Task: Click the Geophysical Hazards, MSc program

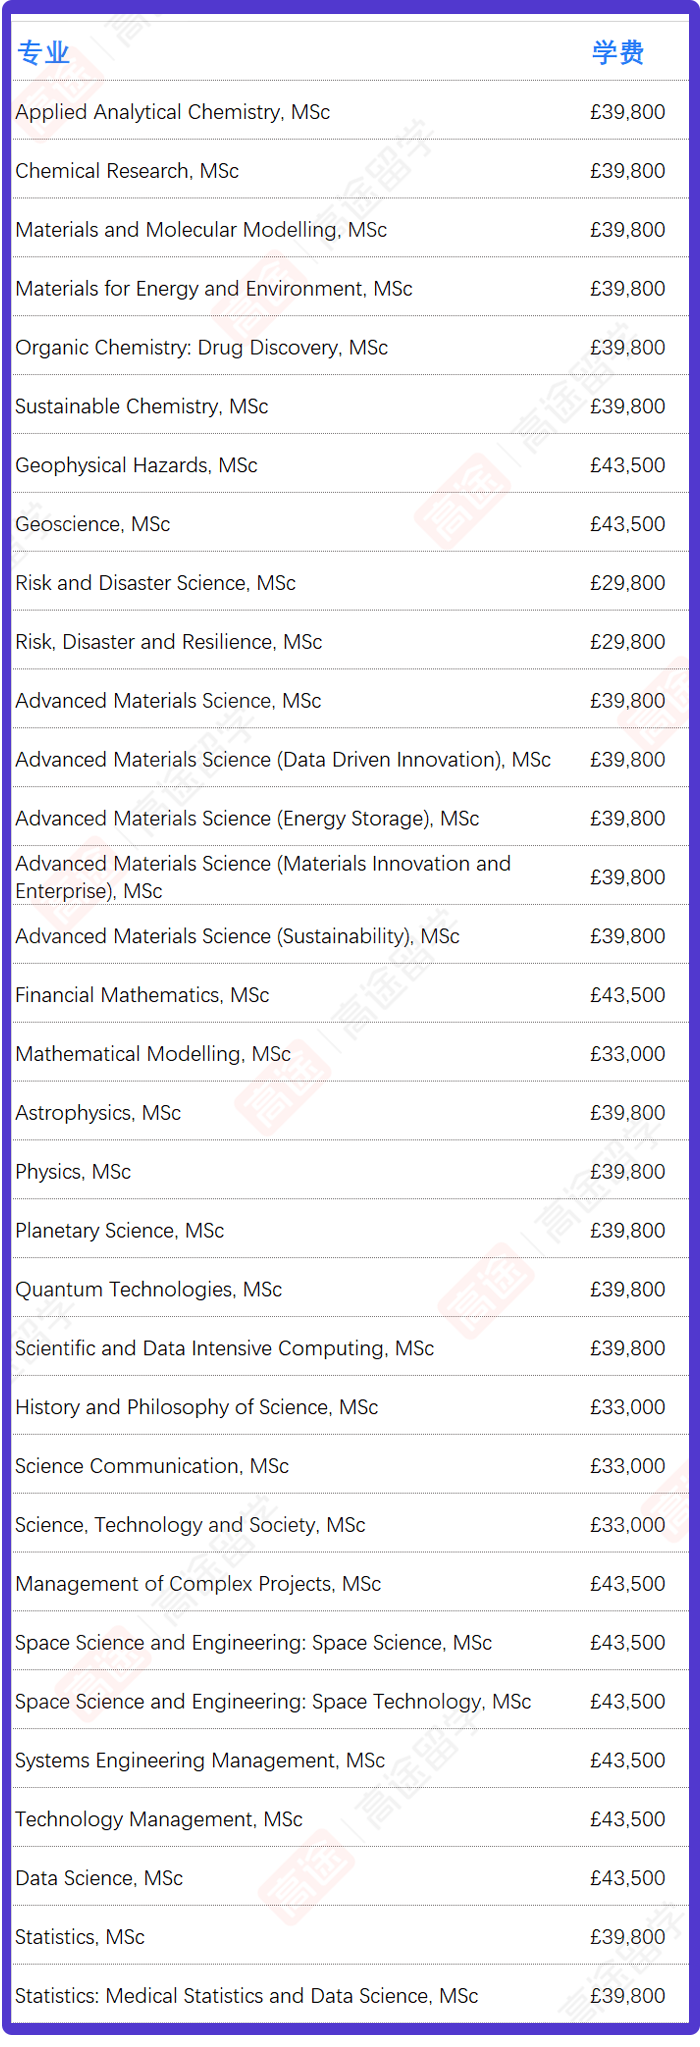Action: tap(136, 466)
